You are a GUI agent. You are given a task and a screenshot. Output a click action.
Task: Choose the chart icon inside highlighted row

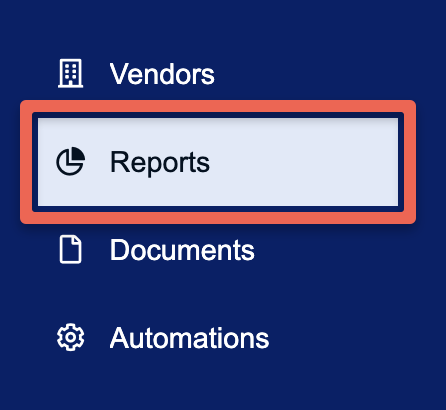pos(70,161)
